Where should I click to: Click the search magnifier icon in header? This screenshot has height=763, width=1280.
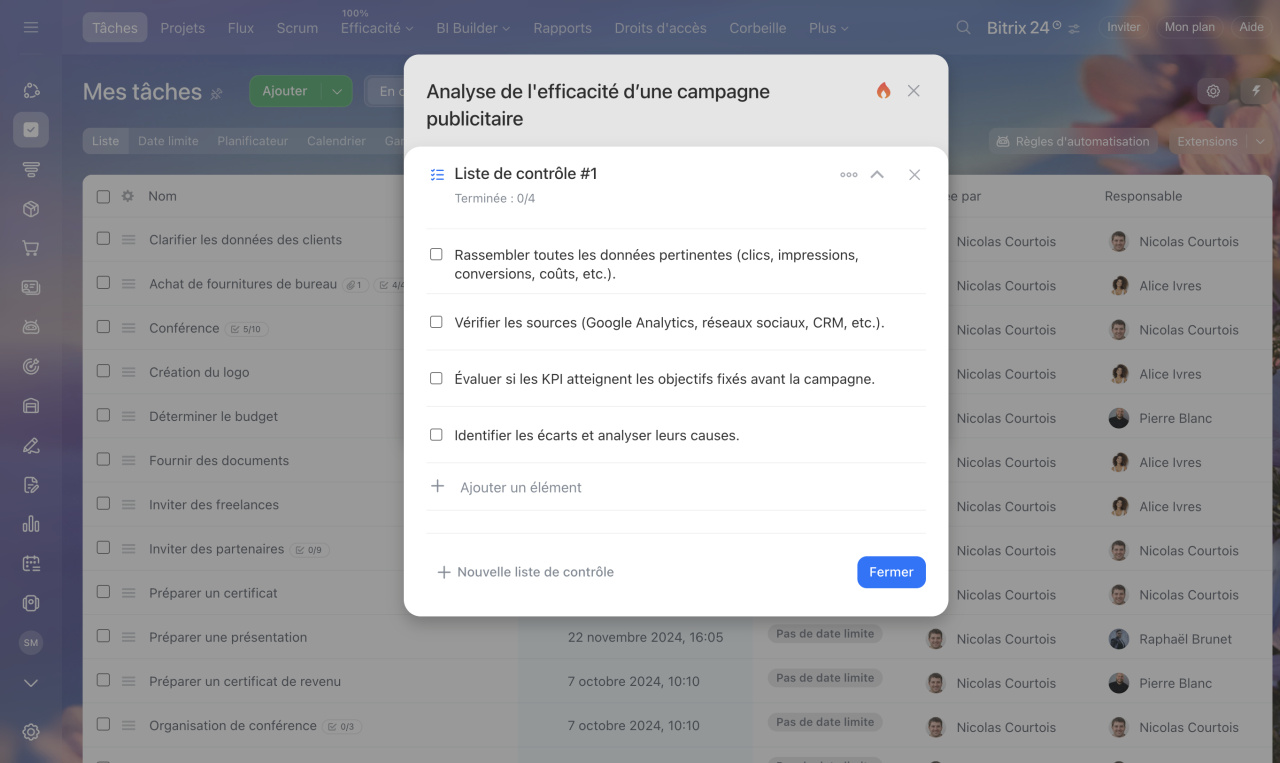[x=963, y=28]
